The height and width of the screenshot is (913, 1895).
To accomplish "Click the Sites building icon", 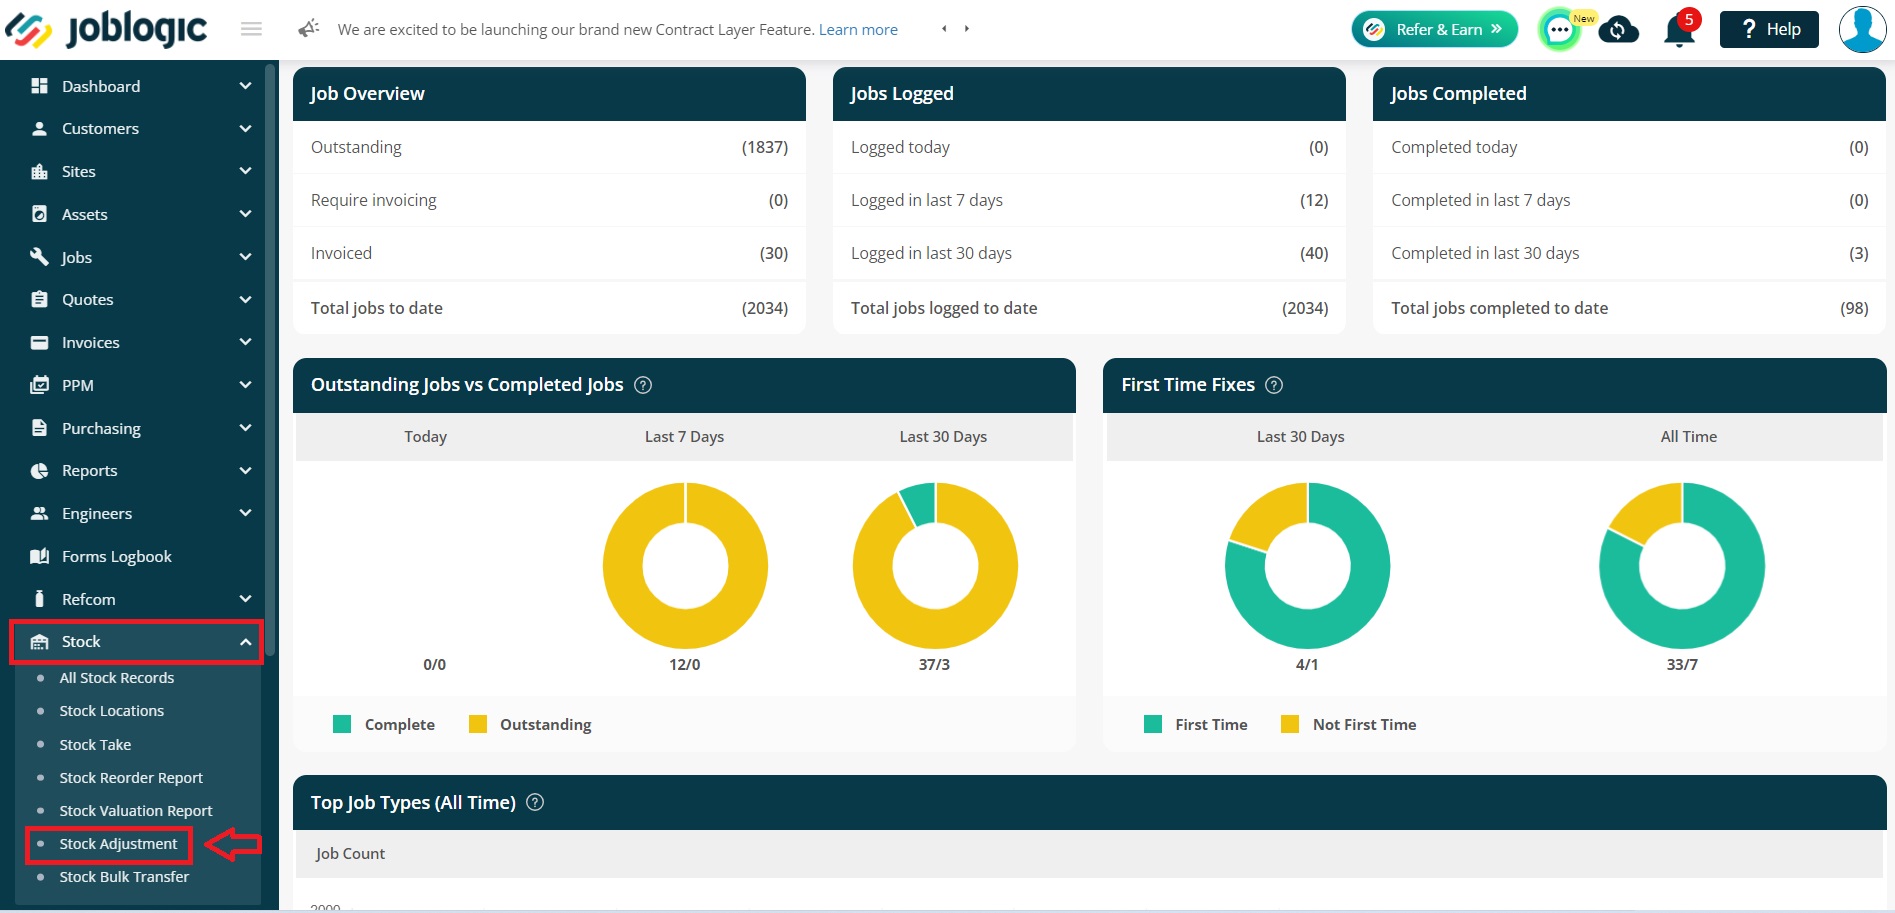I will [x=40, y=172].
